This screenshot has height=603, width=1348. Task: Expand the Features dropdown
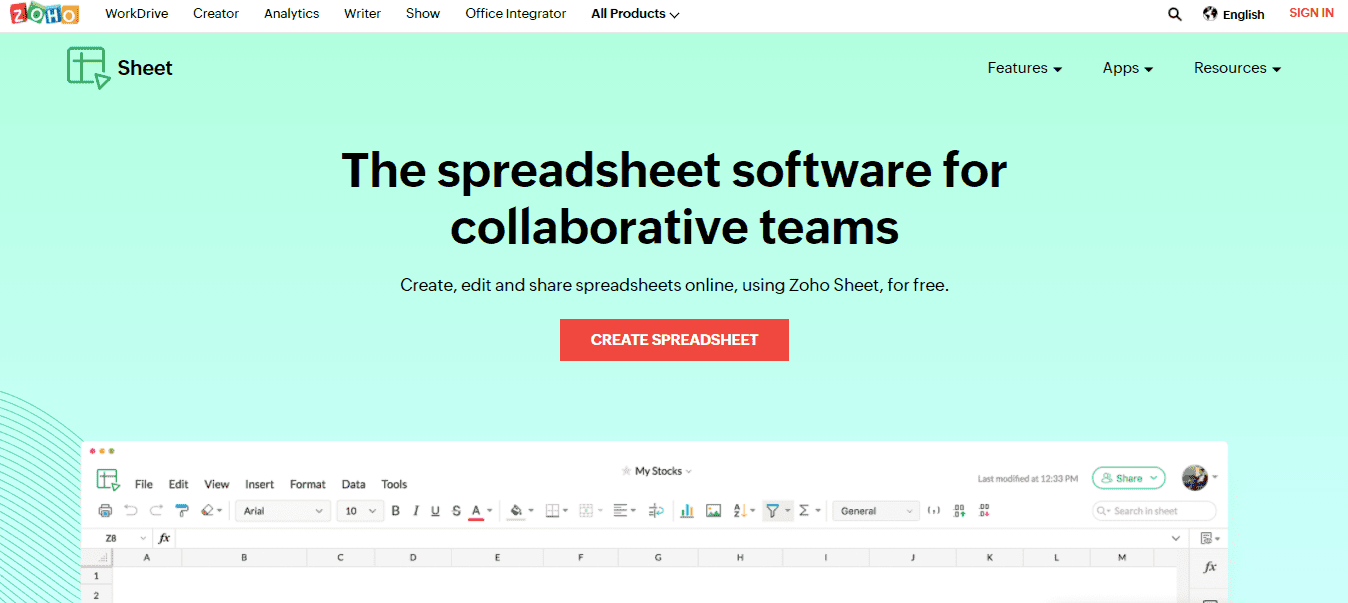[1025, 68]
